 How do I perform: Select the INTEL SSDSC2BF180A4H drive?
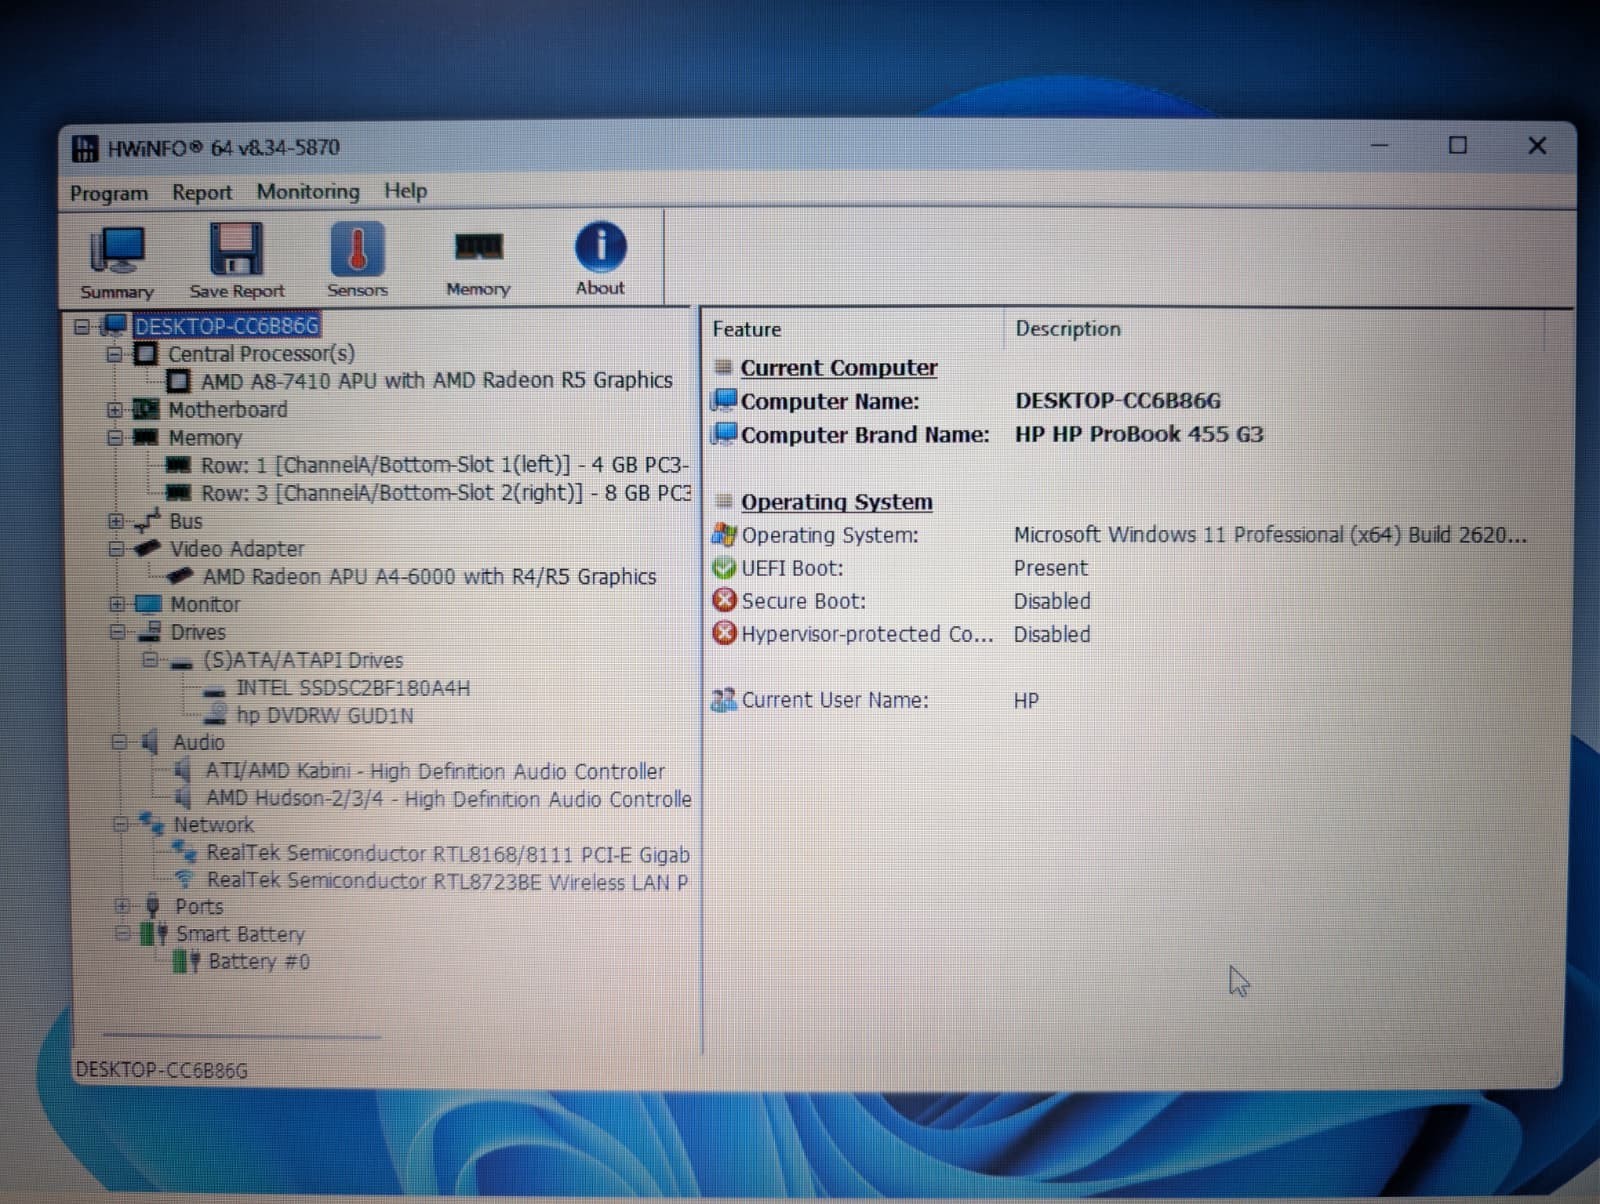(353, 688)
